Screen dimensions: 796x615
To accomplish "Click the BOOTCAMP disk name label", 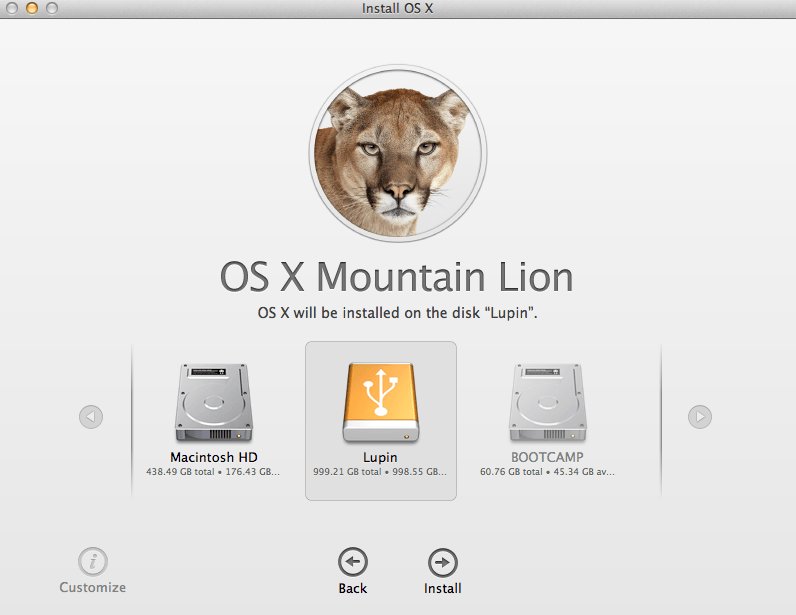I will [x=547, y=457].
